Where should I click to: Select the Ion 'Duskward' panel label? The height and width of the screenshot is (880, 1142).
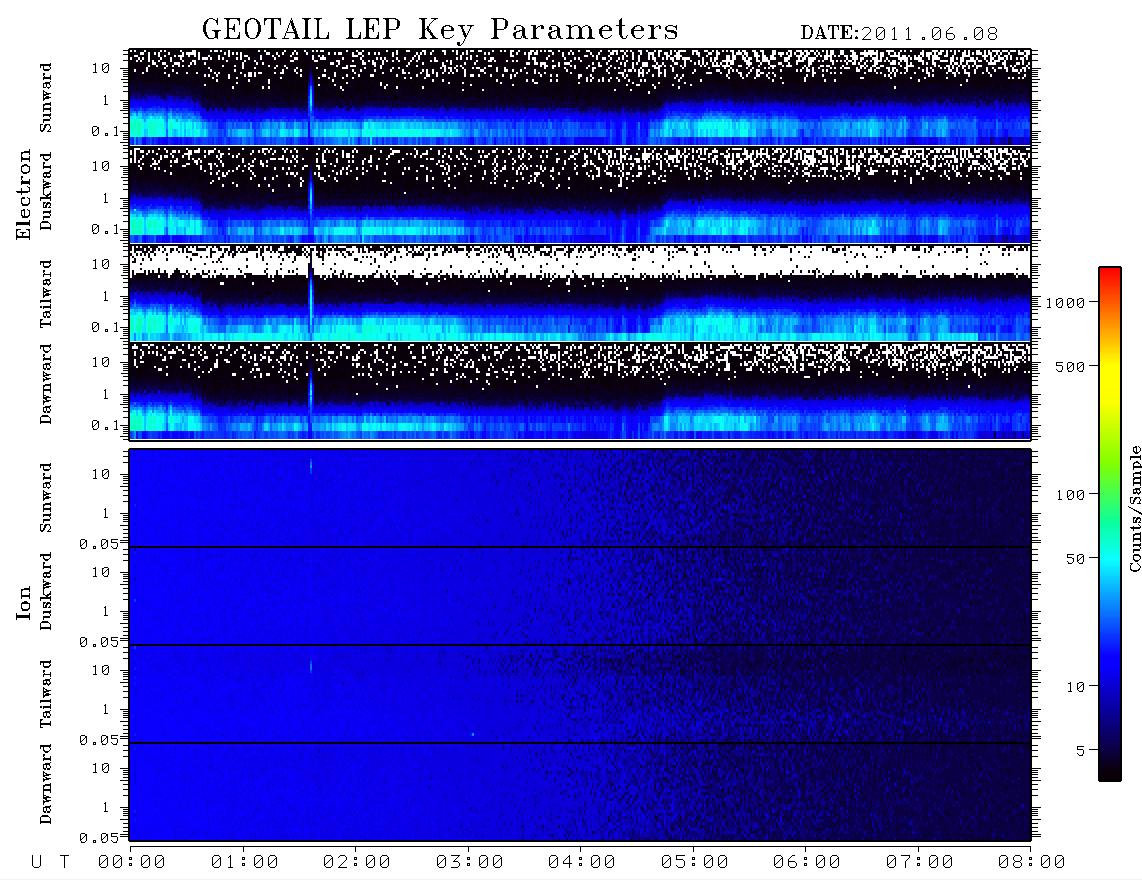click(46, 591)
